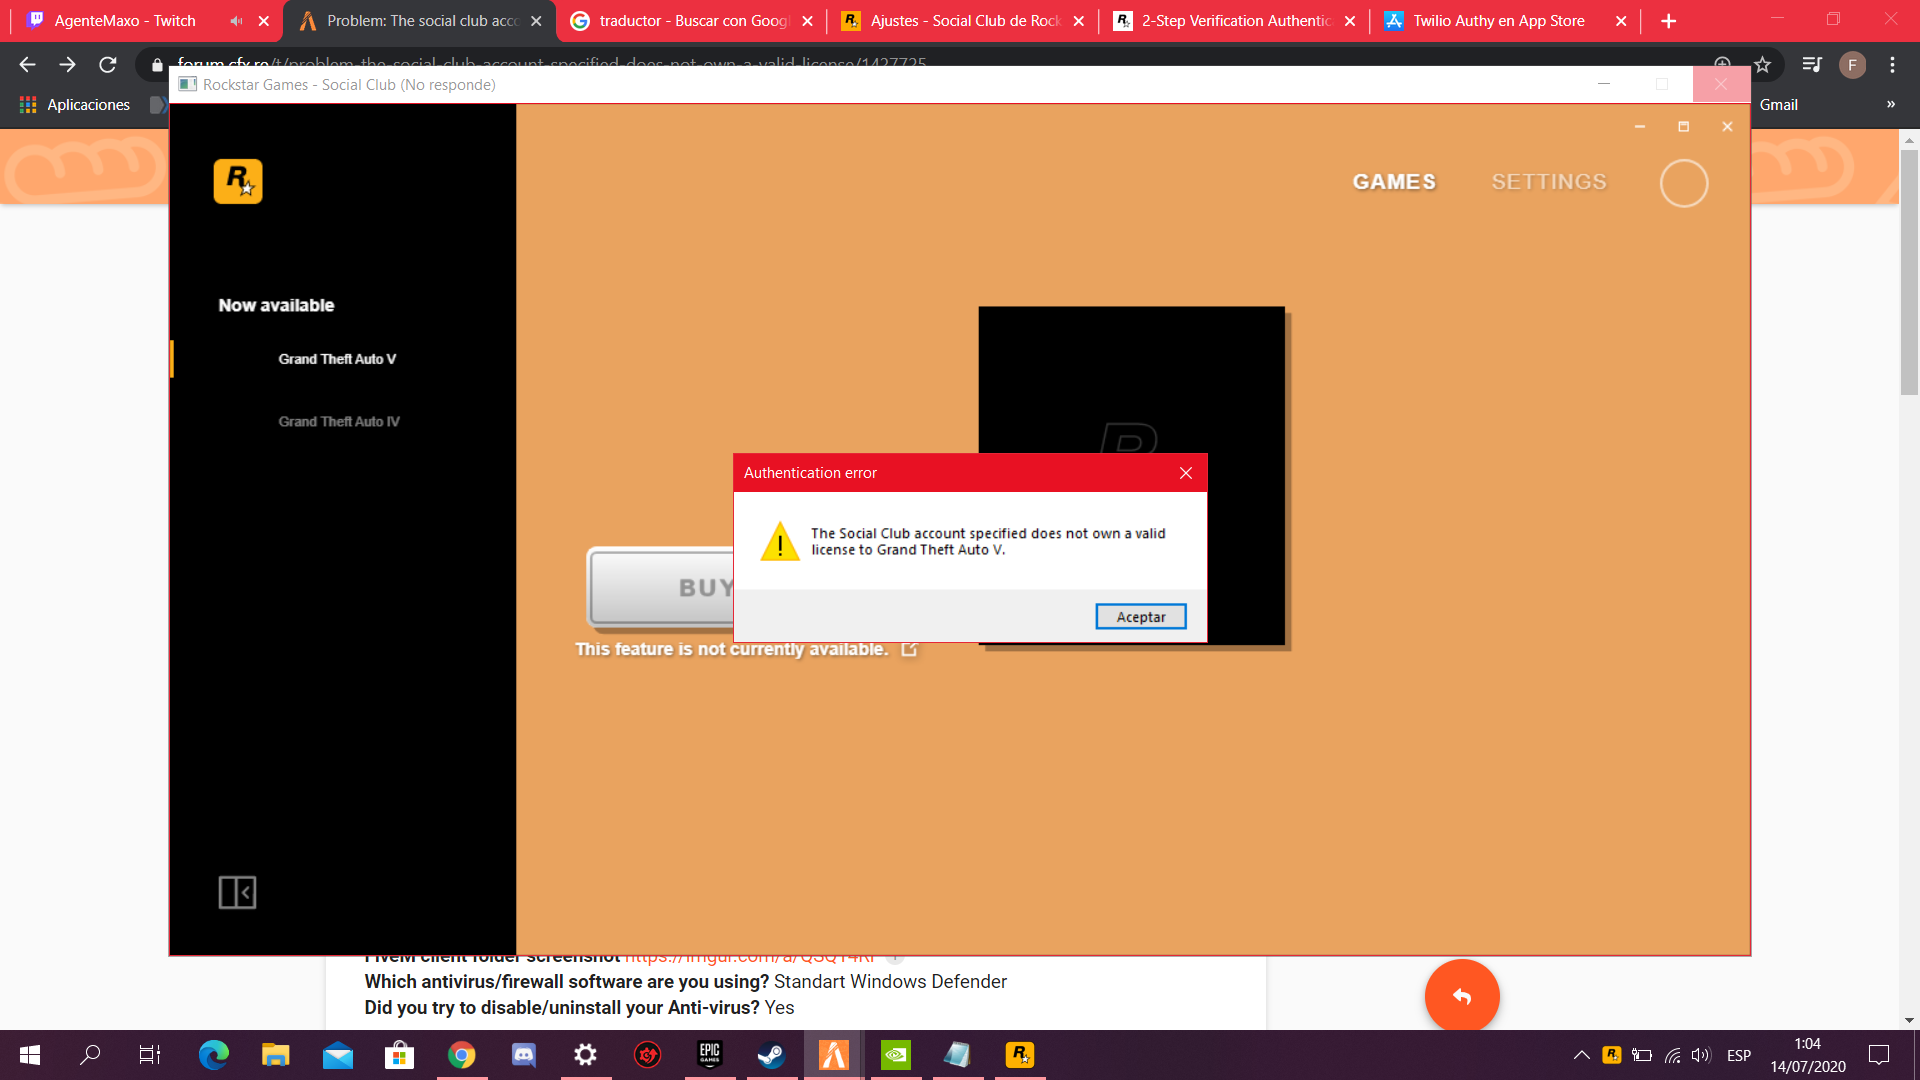Open the GAMES tab in Social Club
Image resolution: width=1920 pixels, height=1080 pixels.
tap(1394, 182)
